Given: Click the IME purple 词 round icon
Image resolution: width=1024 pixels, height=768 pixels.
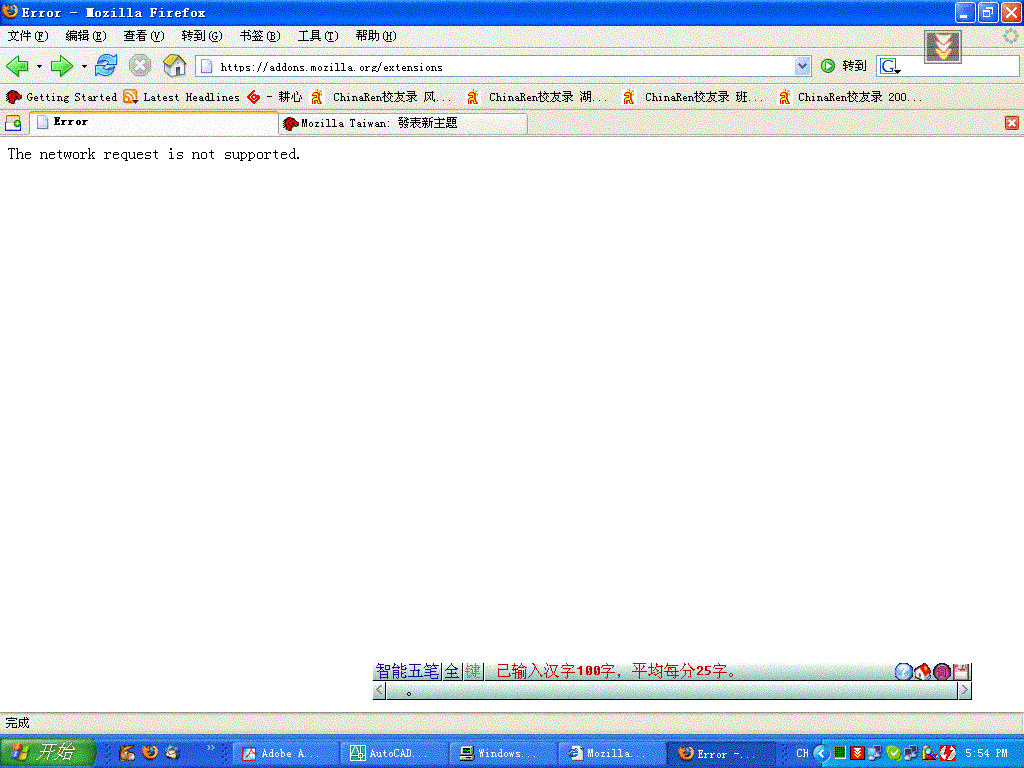Looking at the screenshot, I should pos(942,671).
